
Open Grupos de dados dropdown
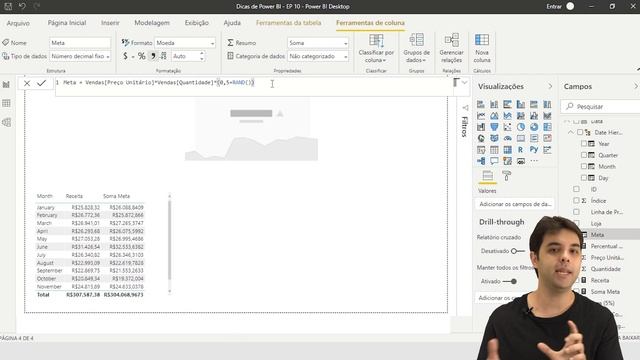pyautogui.click(x=416, y=48)
